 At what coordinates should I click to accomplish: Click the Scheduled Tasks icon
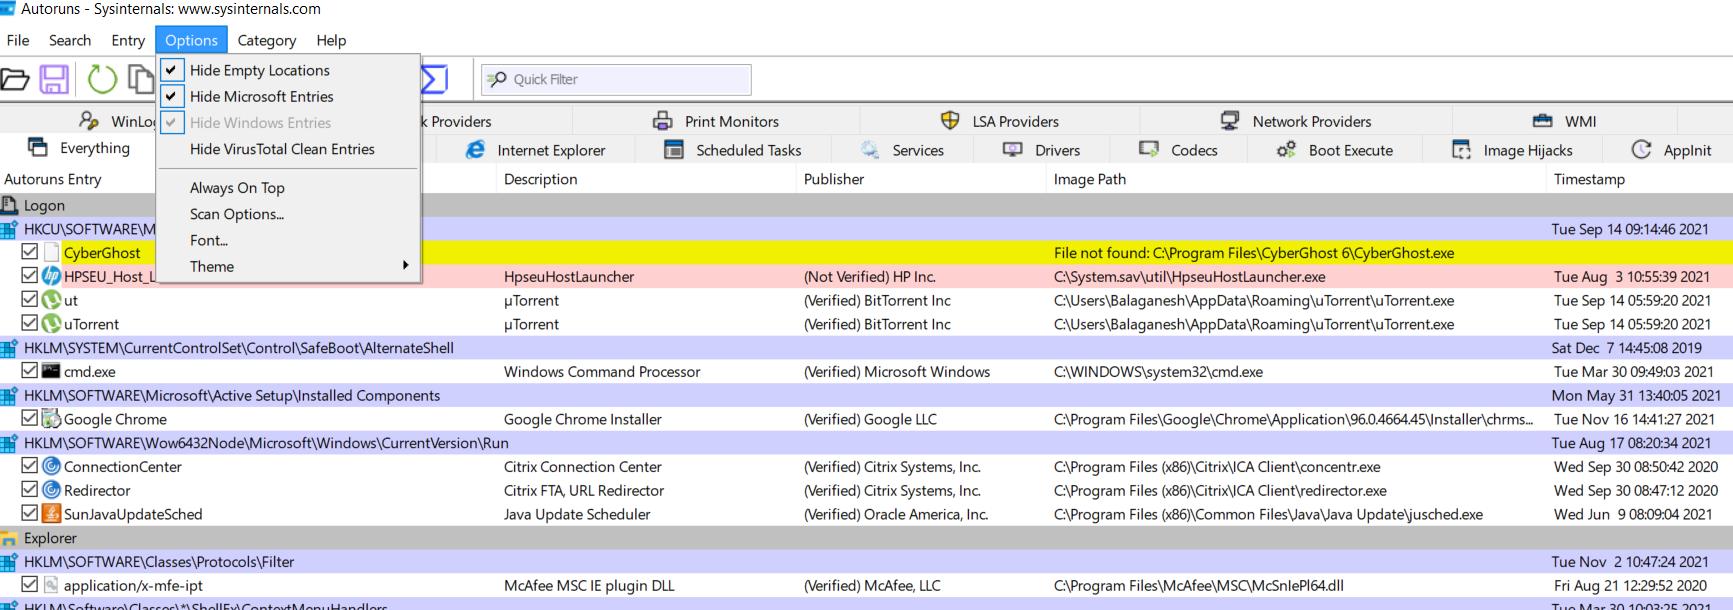tap(674, 150)
